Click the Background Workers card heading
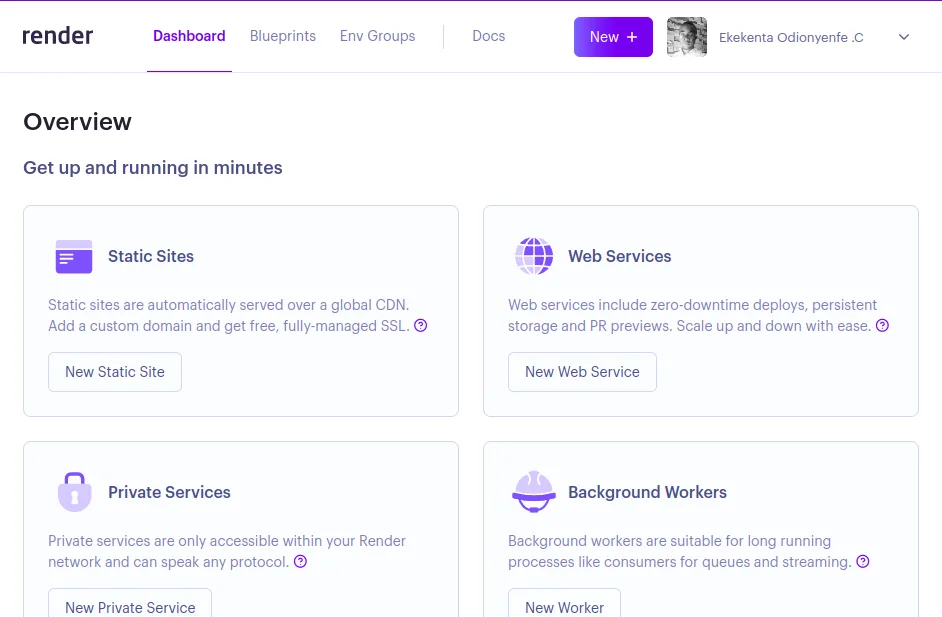The height and width of the screenshot is (617, 942). coord(648,492)
